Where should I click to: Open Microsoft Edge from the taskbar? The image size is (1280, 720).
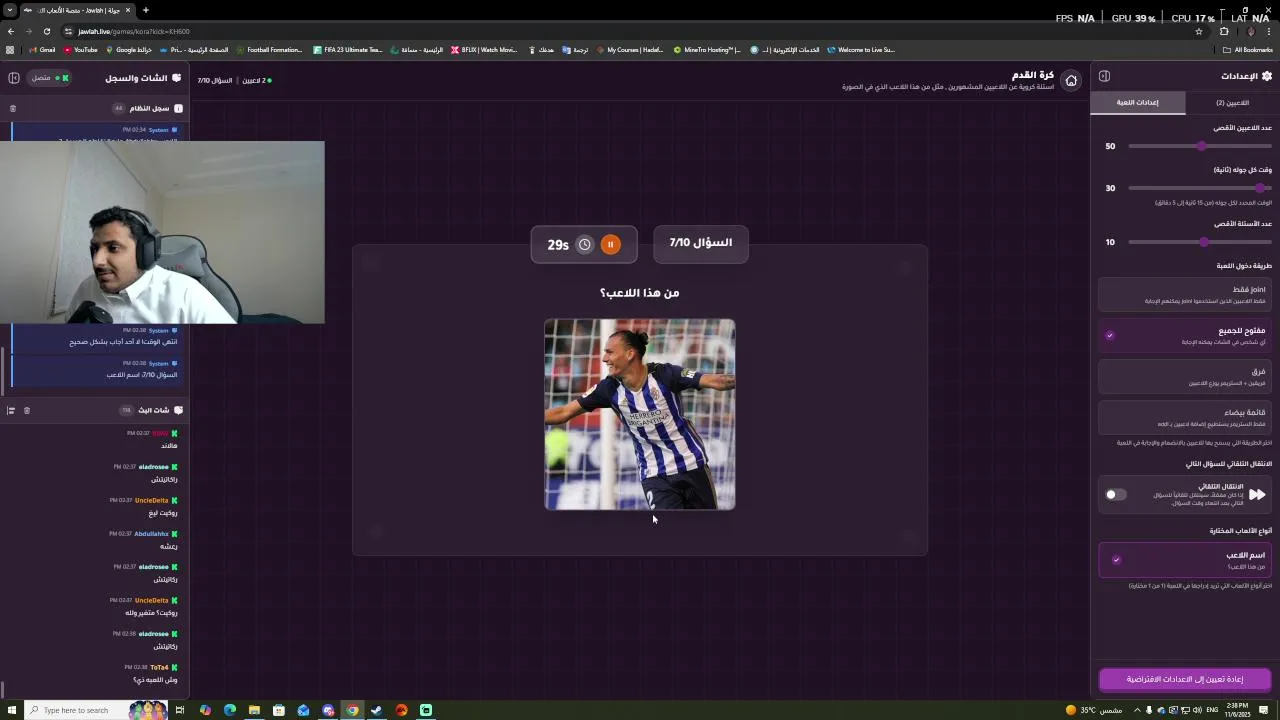[230, 710]
